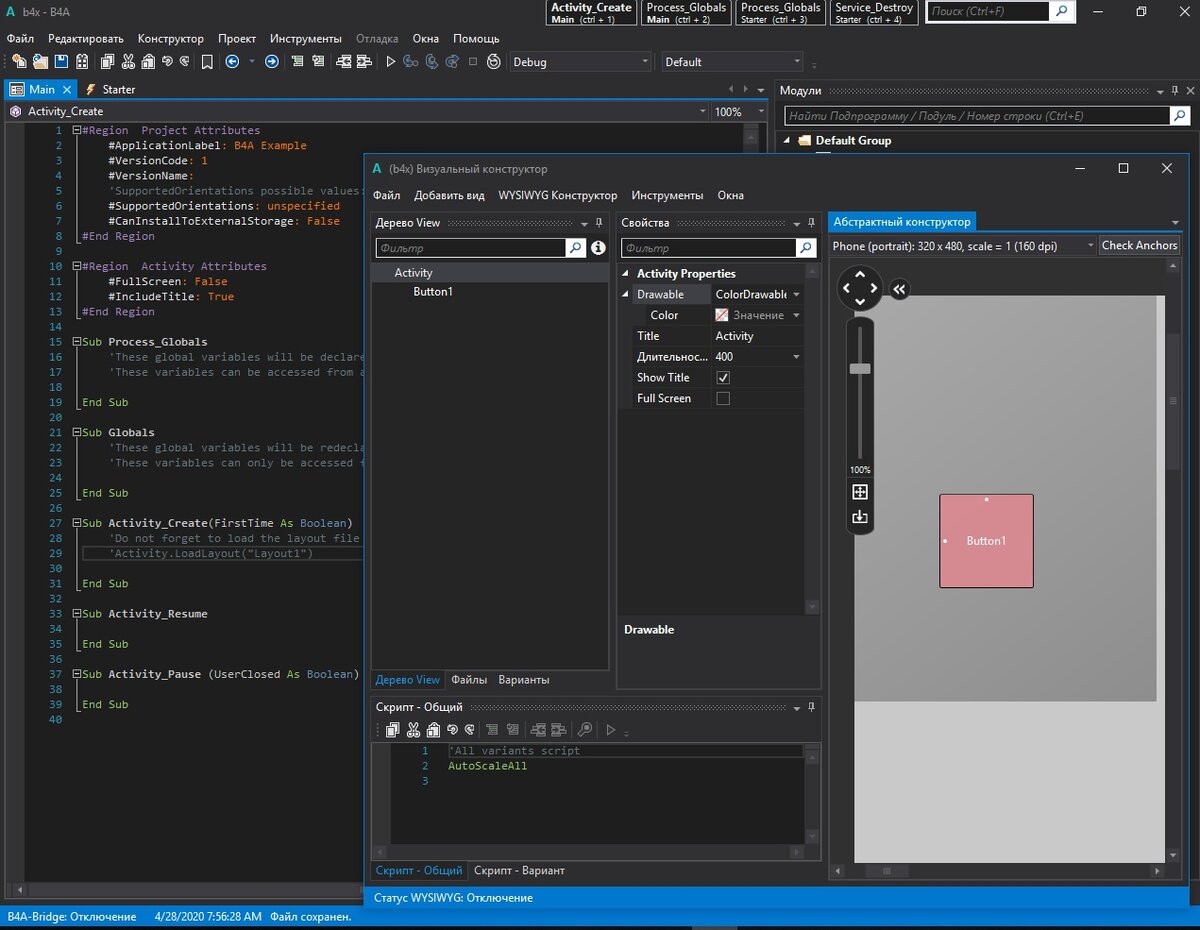The width and height of the screenshot is (1200, 930).
Task: Switch to the Скрипт - Вариант tab
Action: pos(519,871)
